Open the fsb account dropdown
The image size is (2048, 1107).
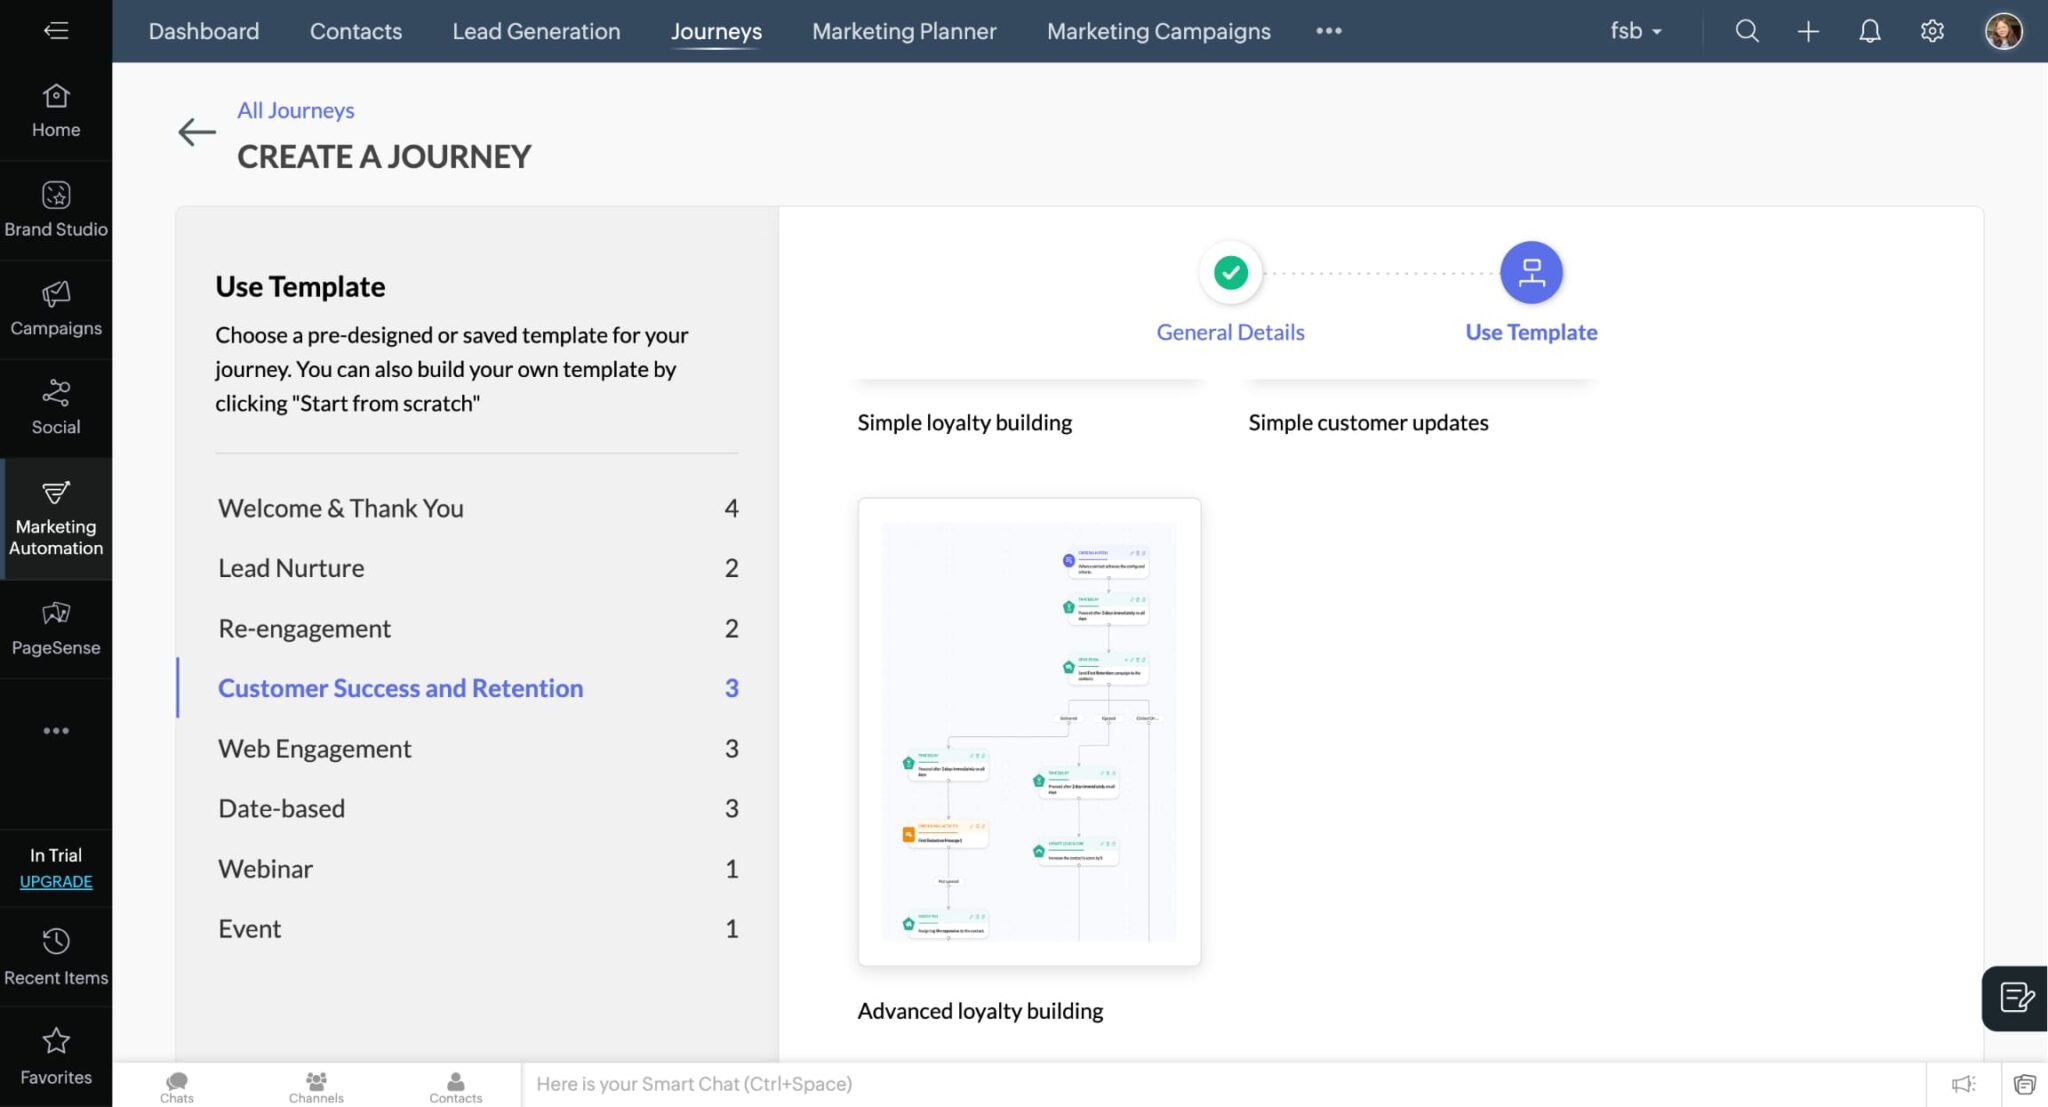point(1636,31)
